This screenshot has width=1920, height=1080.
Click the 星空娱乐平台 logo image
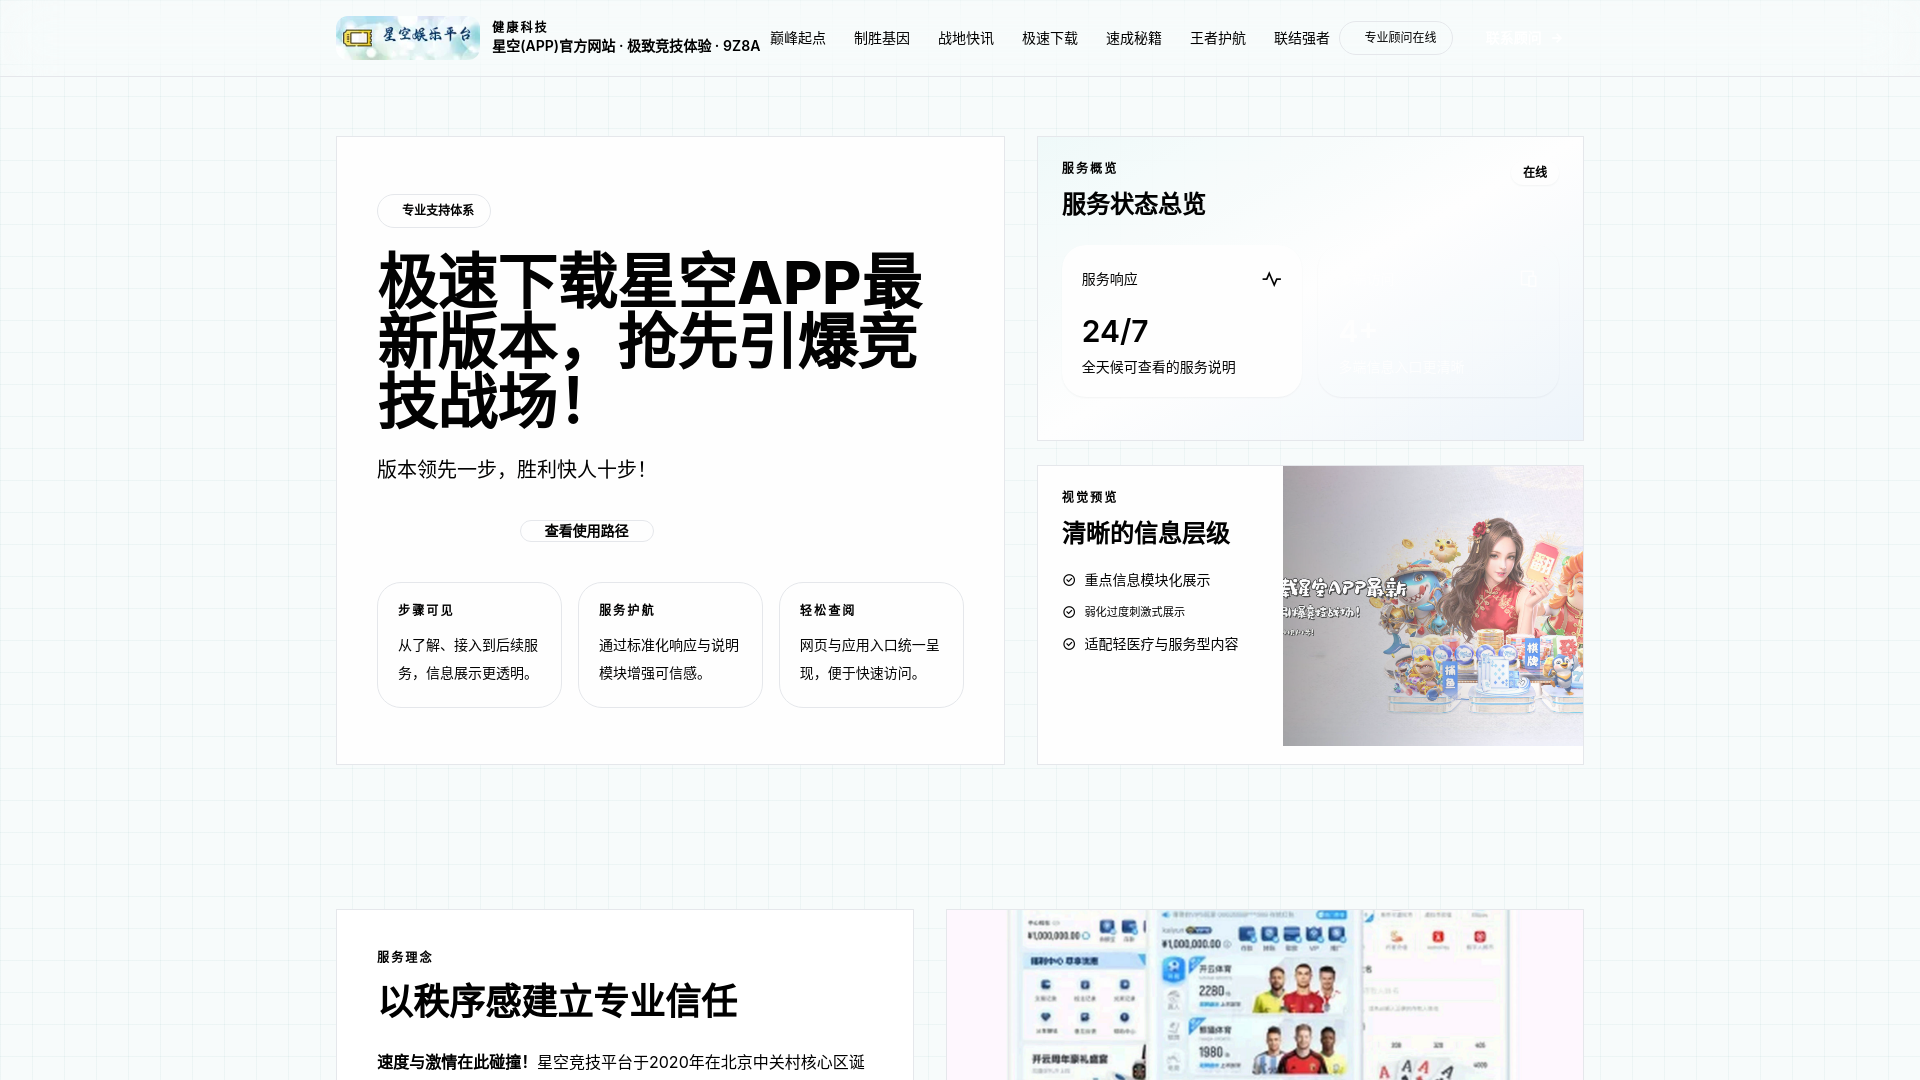coord(408,38)
